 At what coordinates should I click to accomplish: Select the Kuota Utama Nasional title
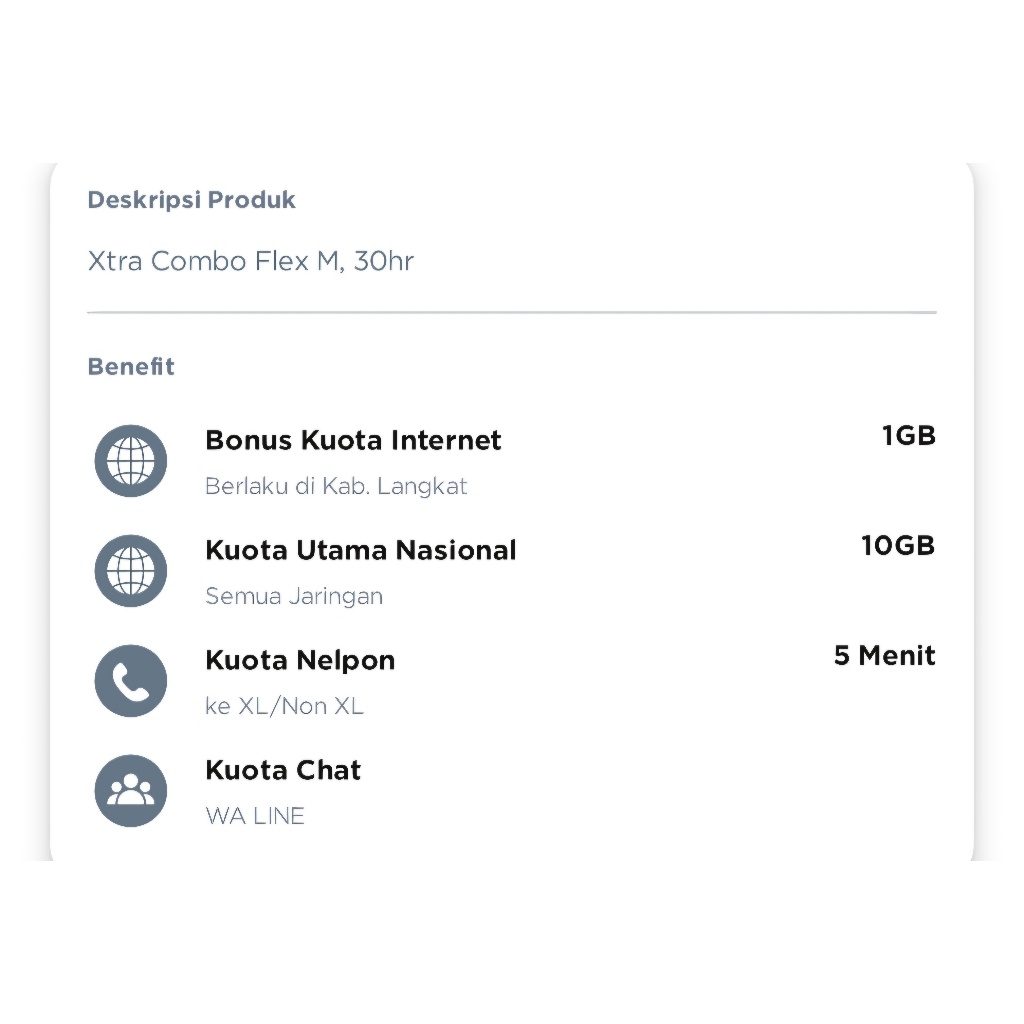[x=360, y=550]
